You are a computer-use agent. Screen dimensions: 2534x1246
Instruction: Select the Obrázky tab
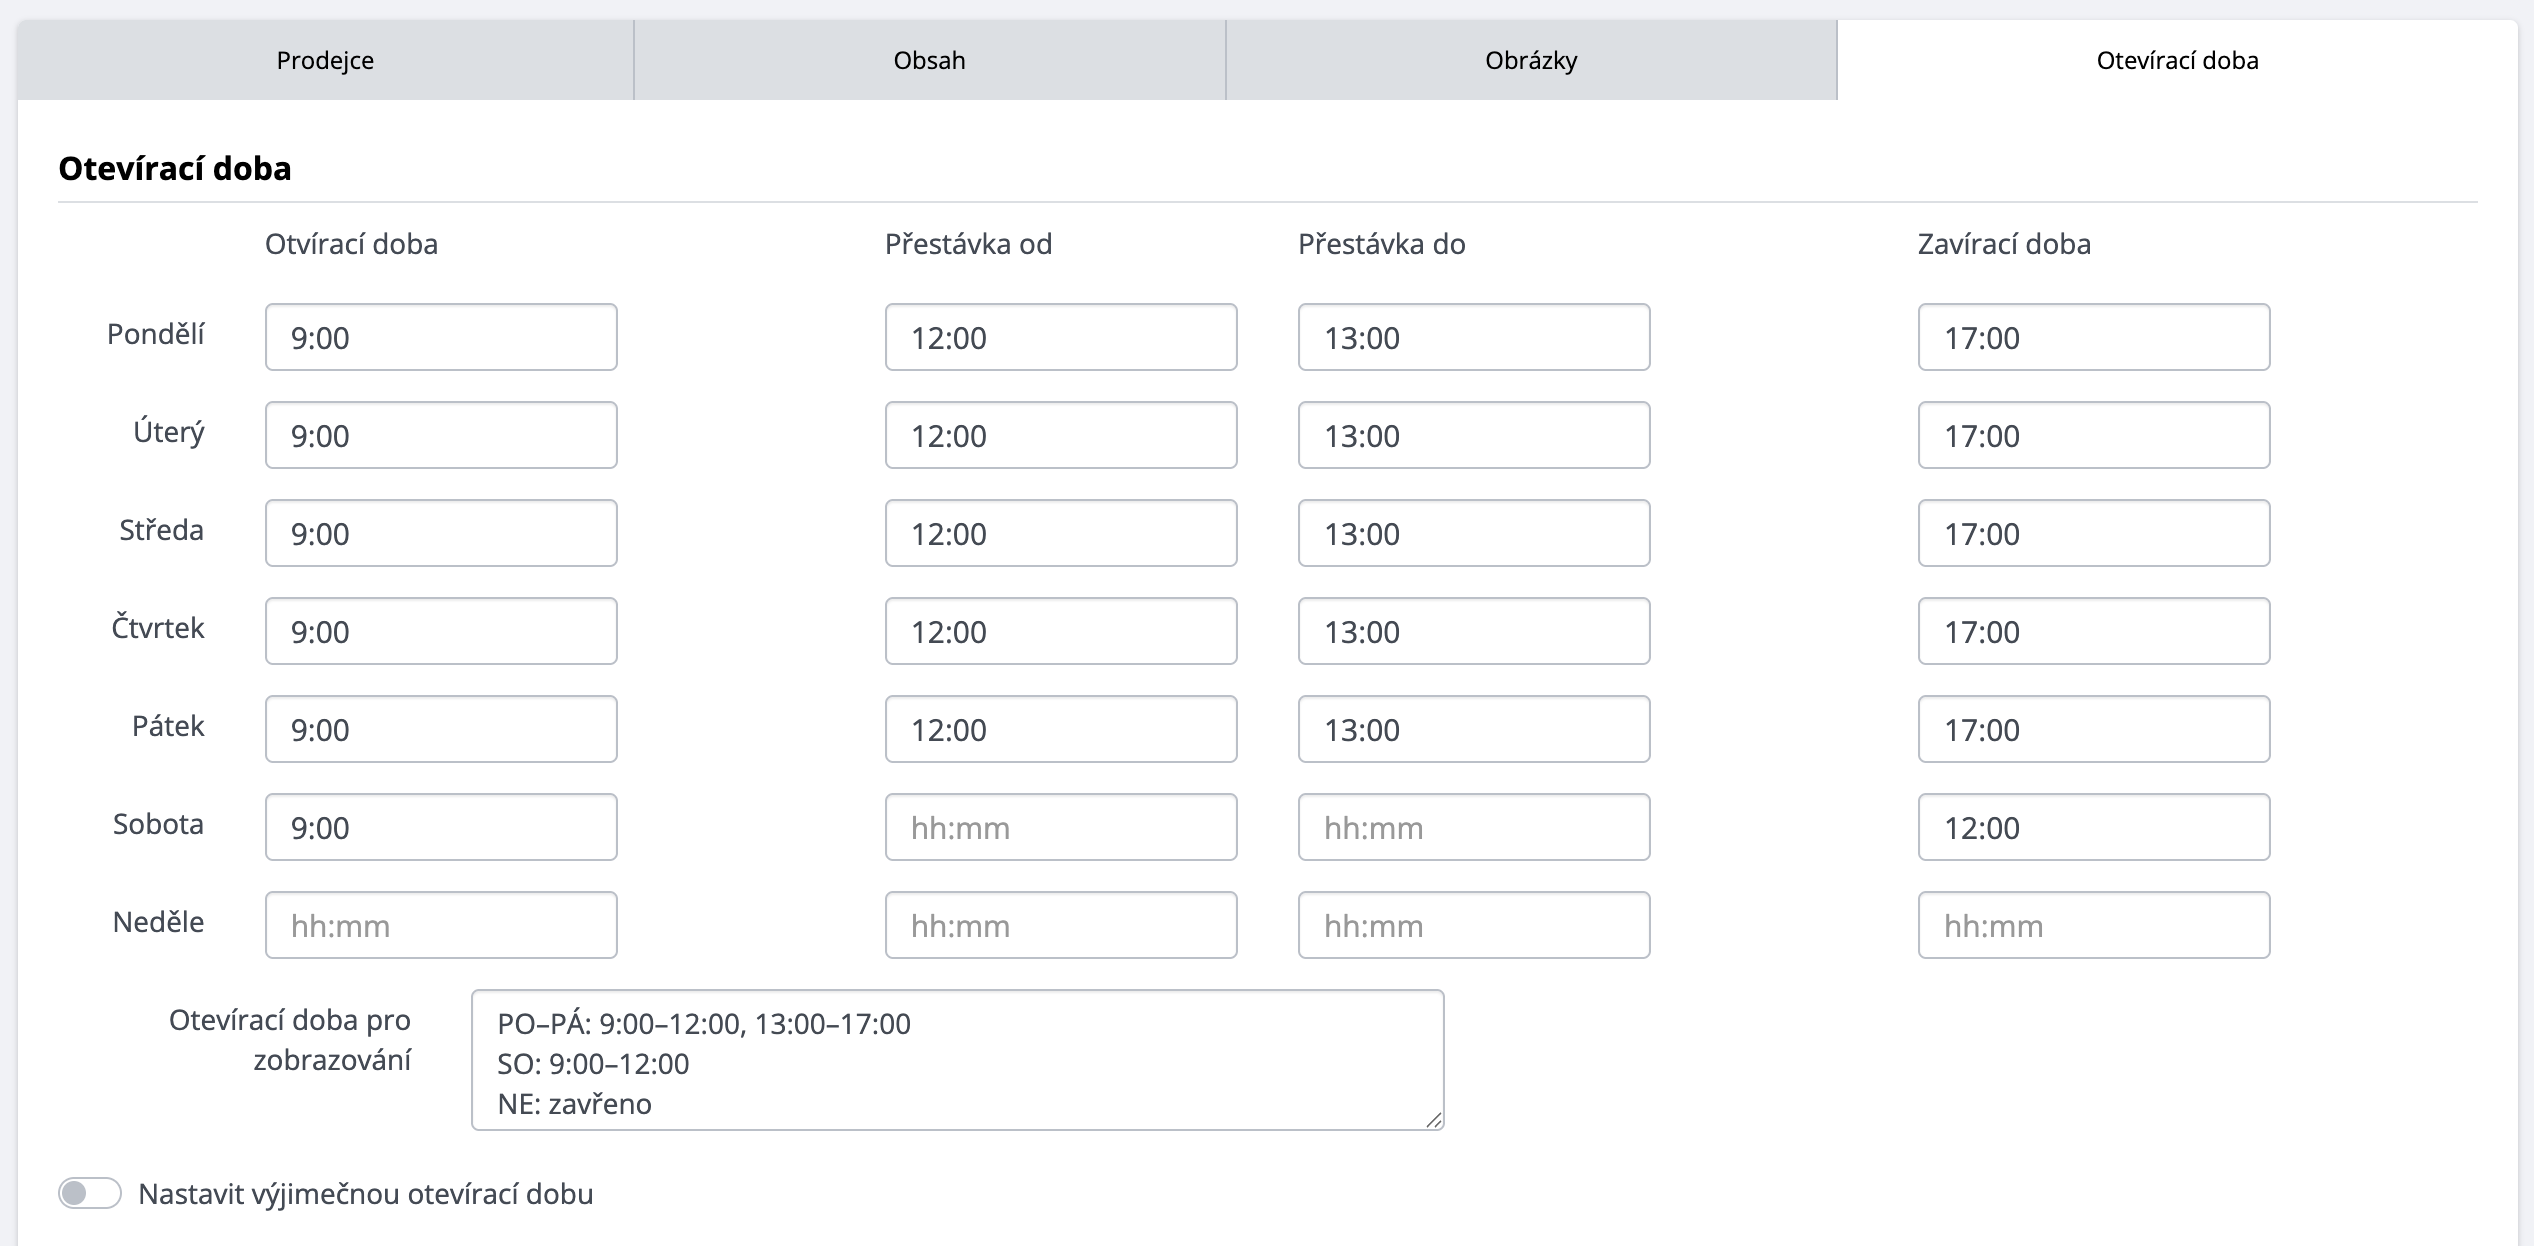coord(1531,60)
